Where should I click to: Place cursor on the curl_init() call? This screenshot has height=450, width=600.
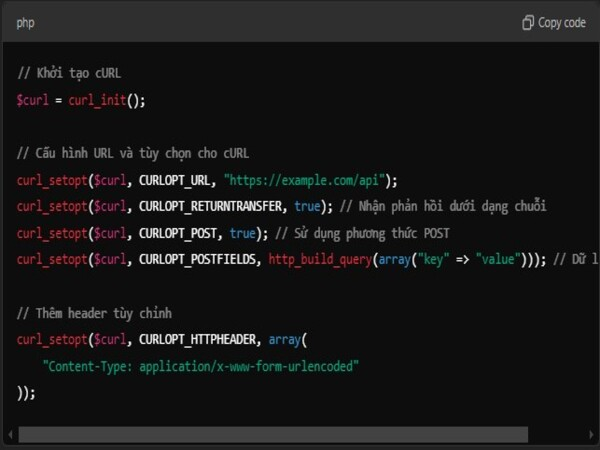[x=107, y=100]
